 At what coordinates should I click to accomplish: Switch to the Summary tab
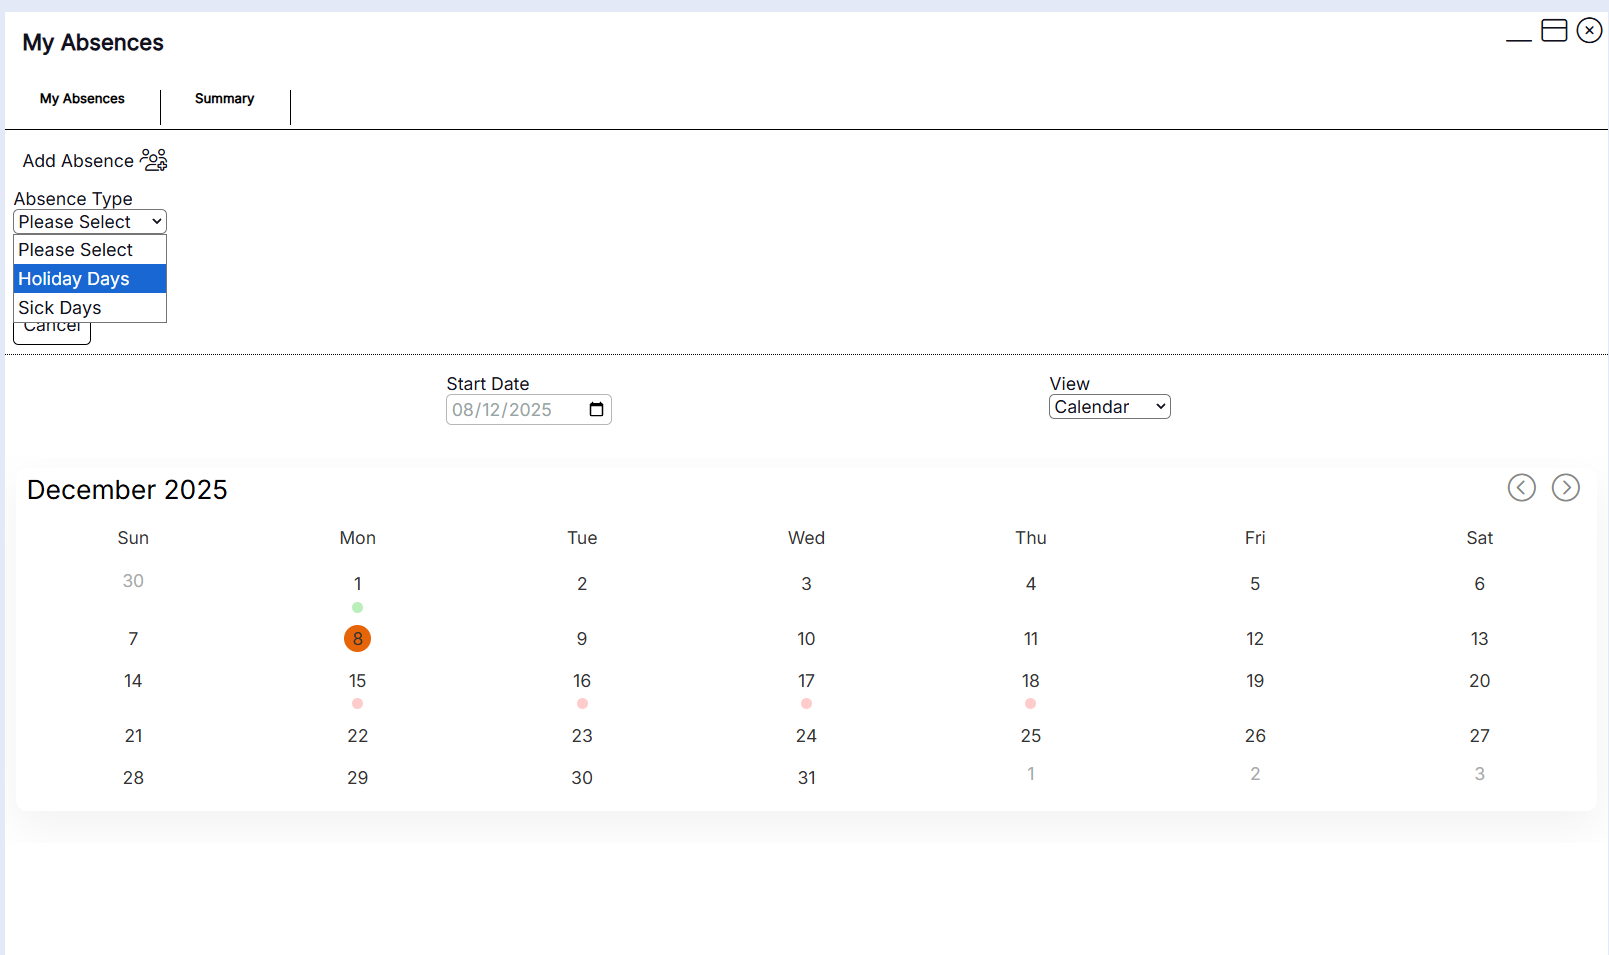(224, 99)
